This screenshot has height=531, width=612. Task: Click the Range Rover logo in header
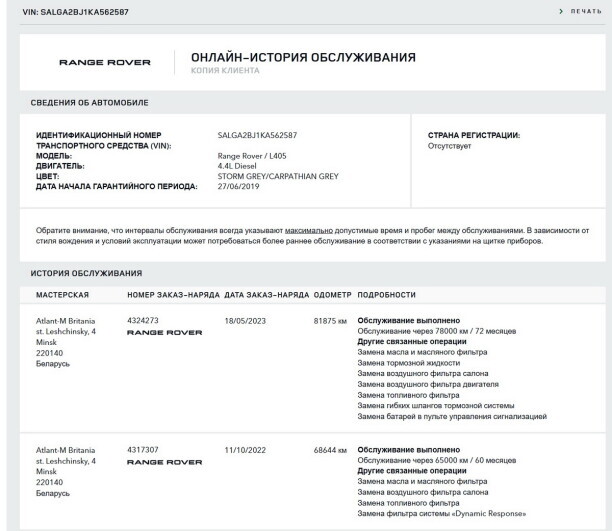pyautogui.click(x=105, y=62)
